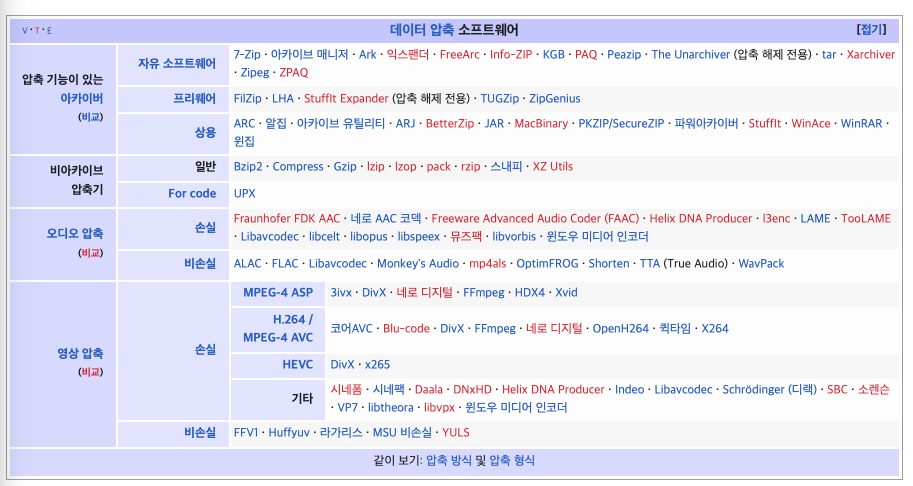Follow the X264 link
This screenshot has width=913, height=486.
(x=714, y=328)
